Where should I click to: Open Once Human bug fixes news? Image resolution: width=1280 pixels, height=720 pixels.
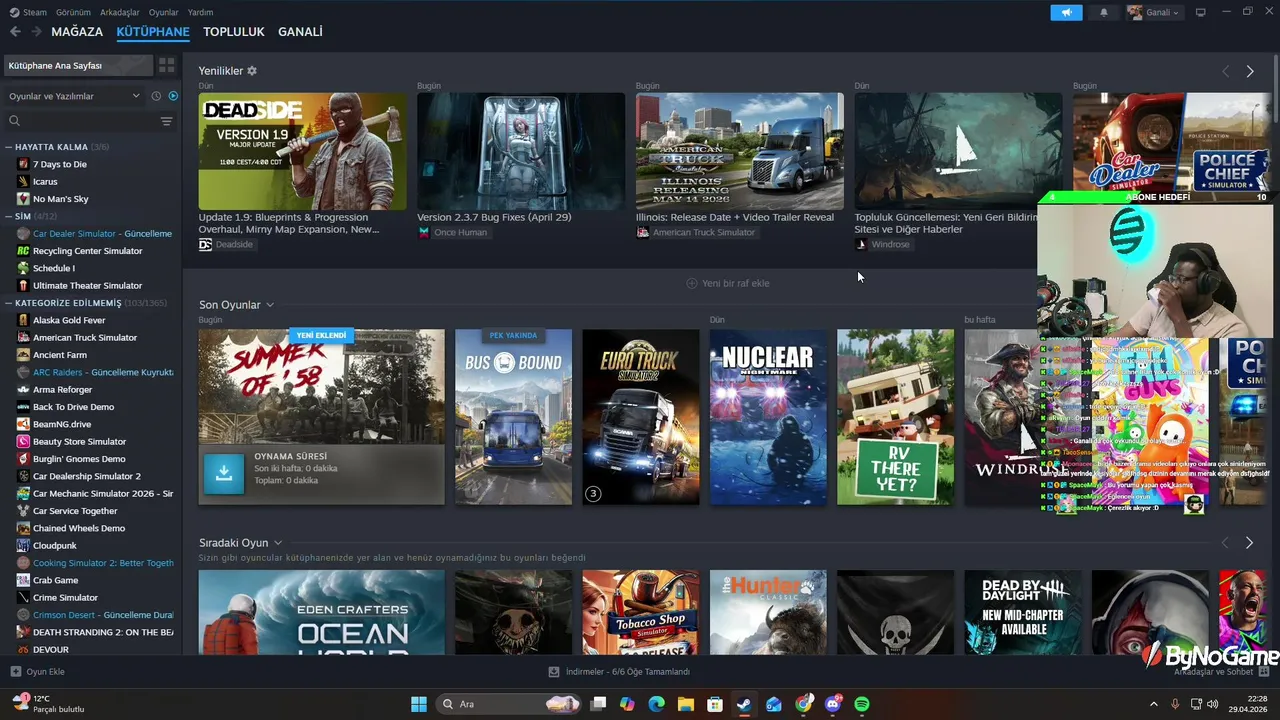521,151
